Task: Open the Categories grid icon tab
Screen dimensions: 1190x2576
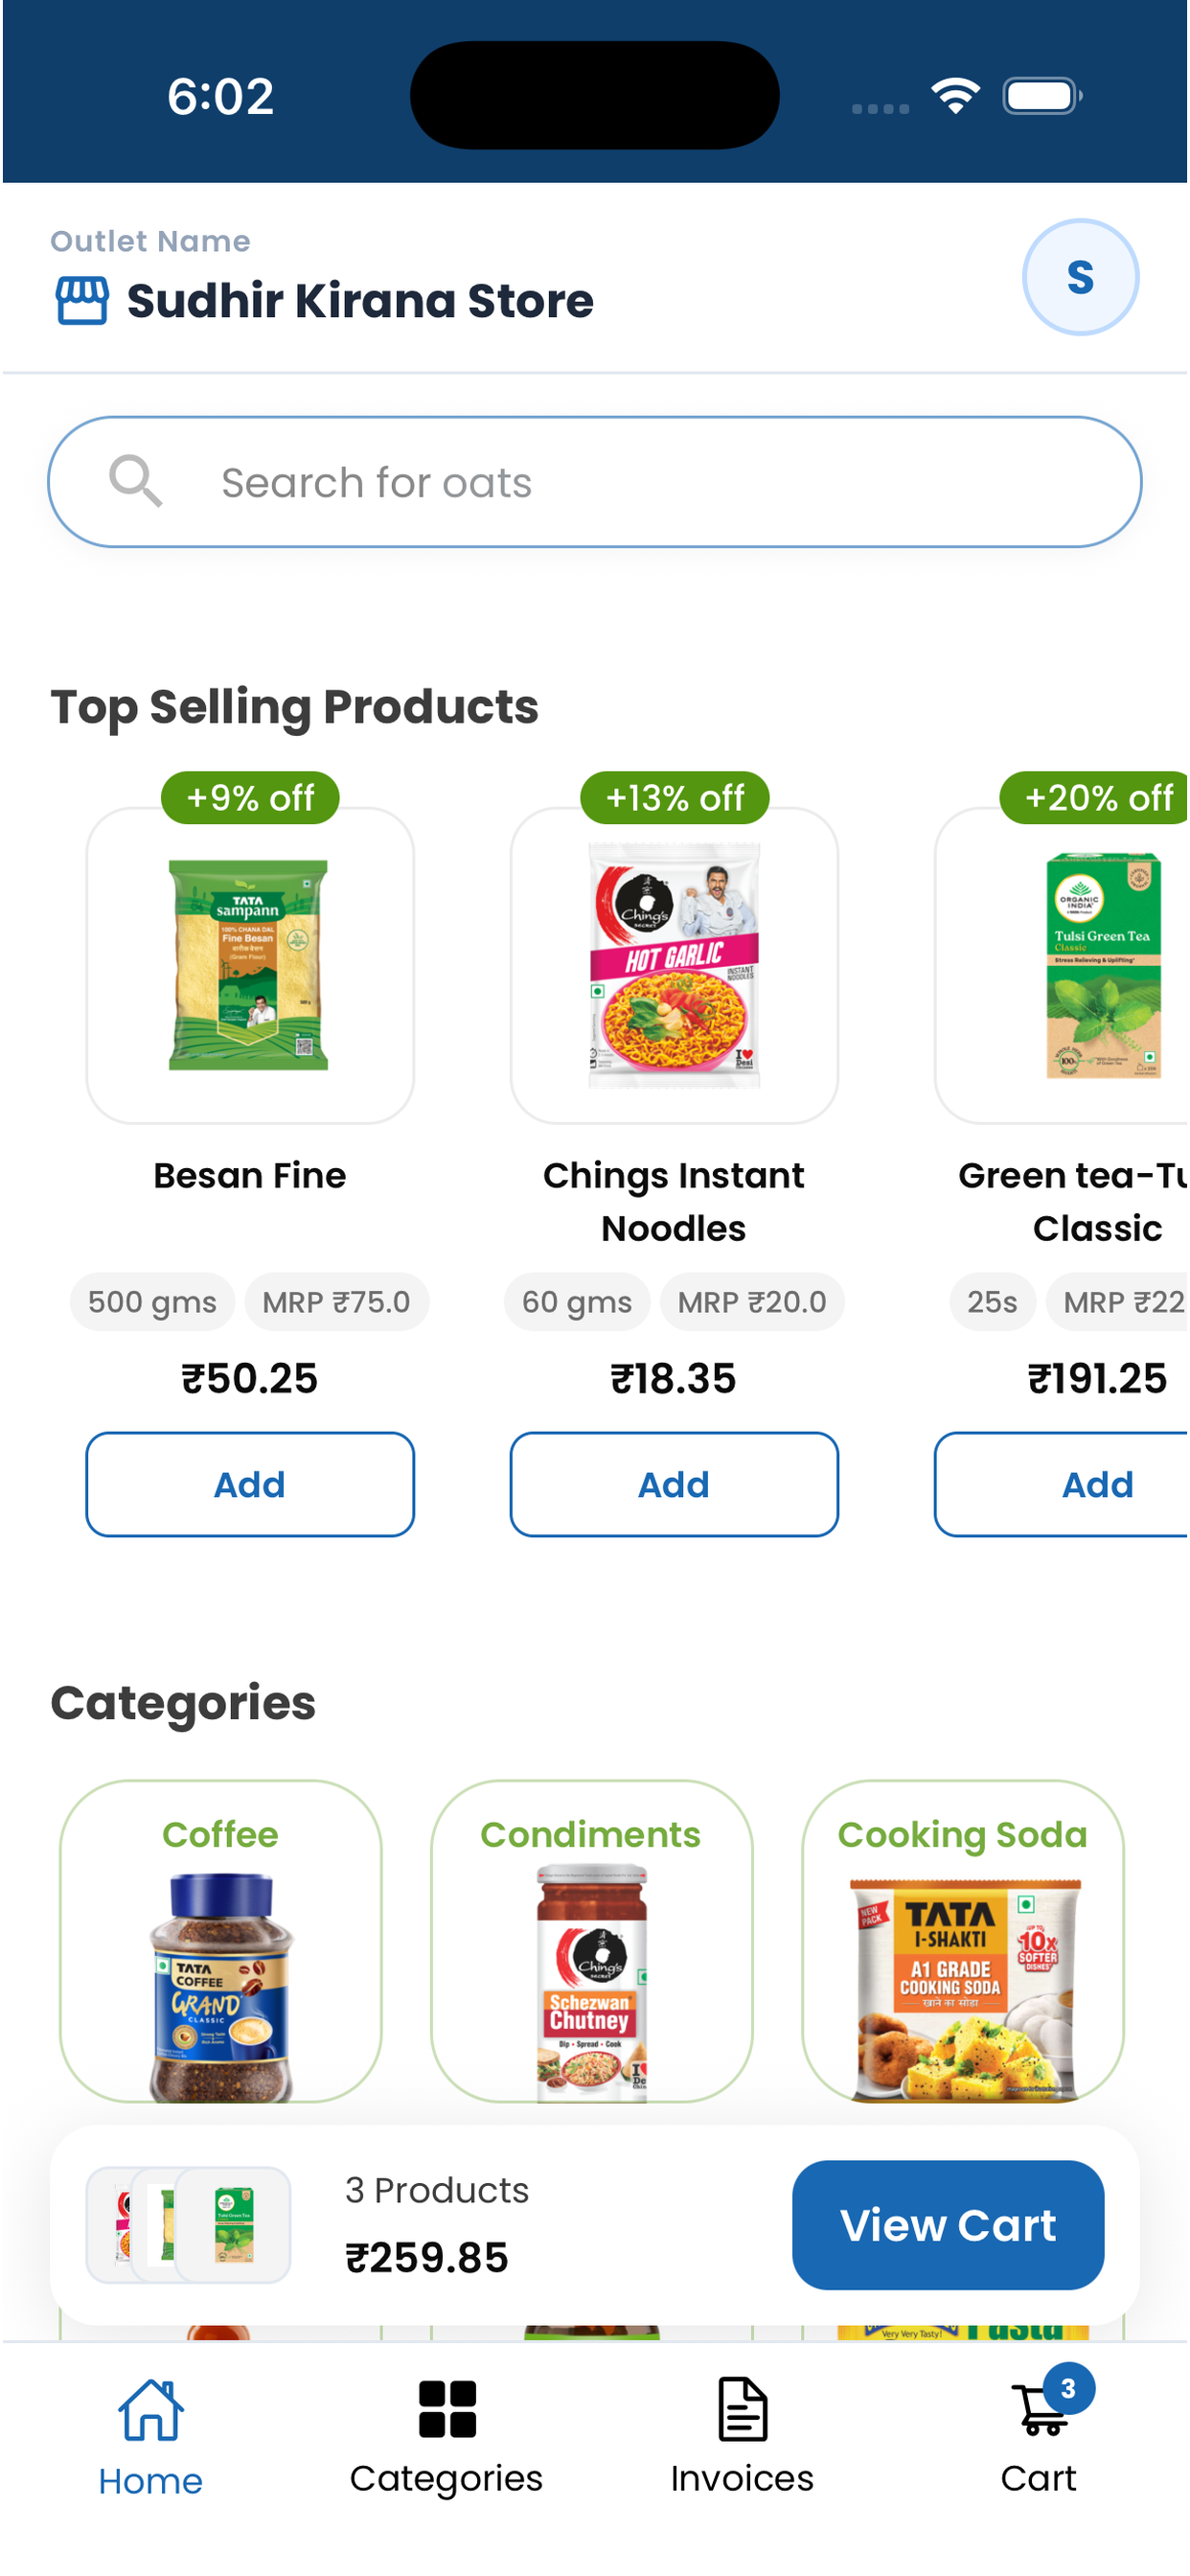Action: coord(447,2411)
